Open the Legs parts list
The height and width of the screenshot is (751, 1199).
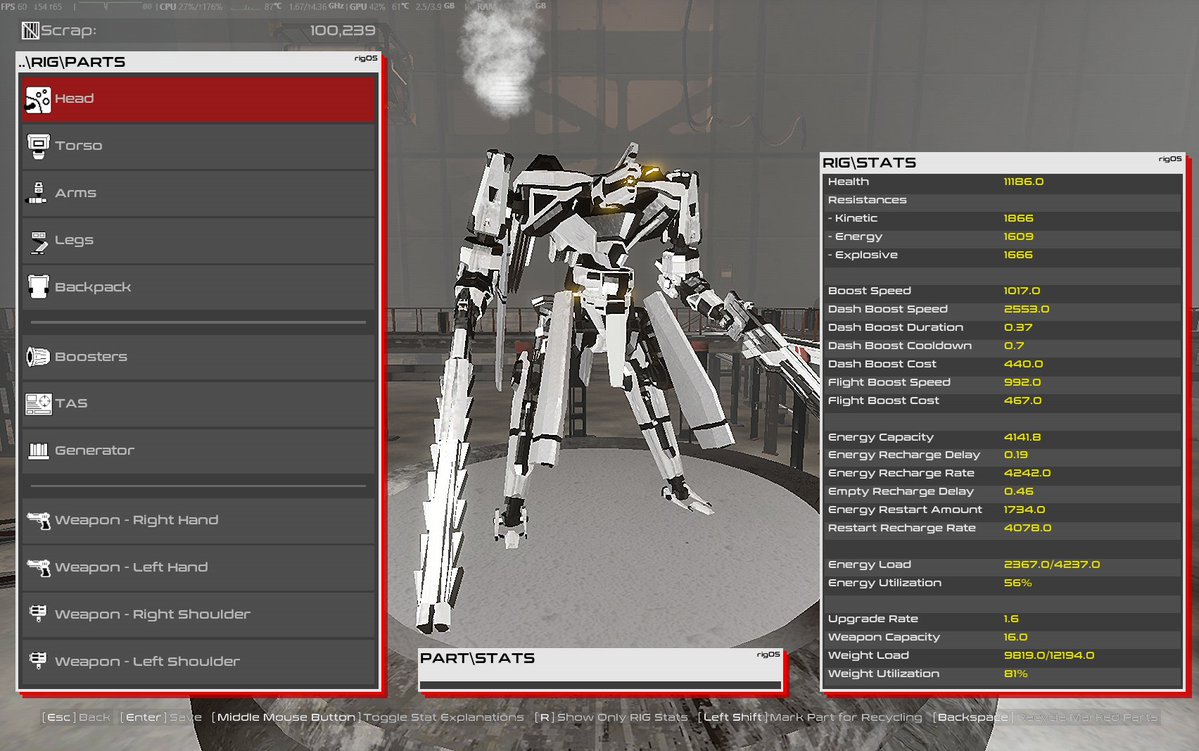199,240
